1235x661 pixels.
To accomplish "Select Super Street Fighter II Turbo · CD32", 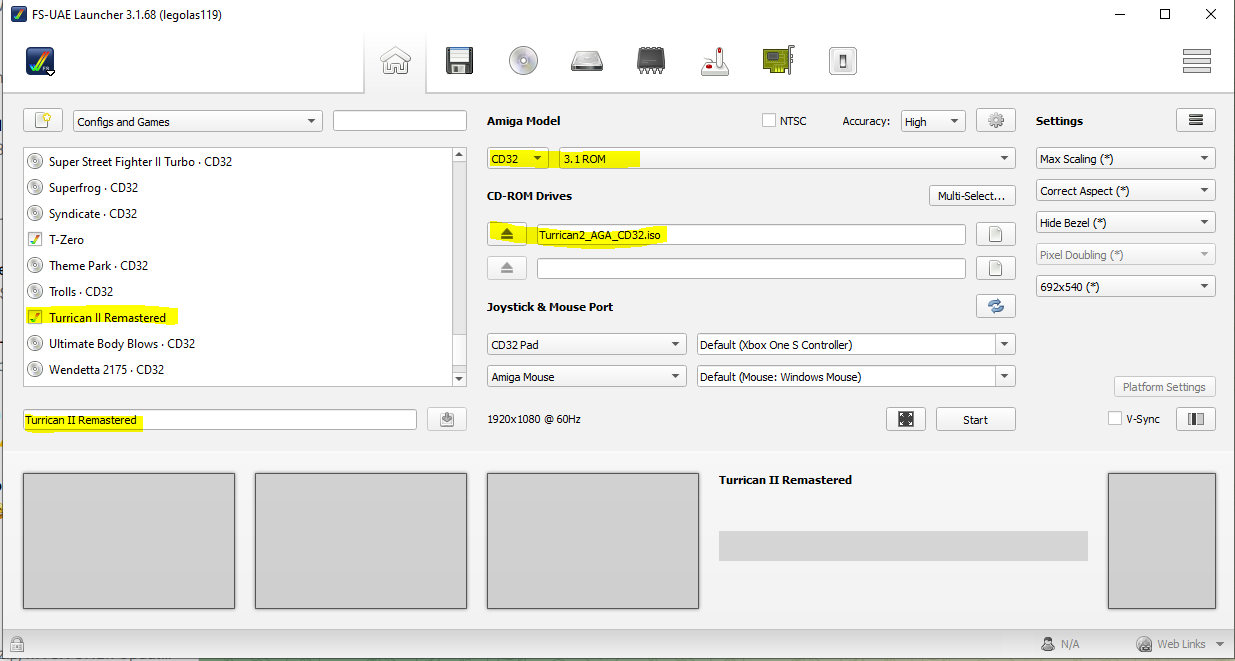I will tap(140, 161).
